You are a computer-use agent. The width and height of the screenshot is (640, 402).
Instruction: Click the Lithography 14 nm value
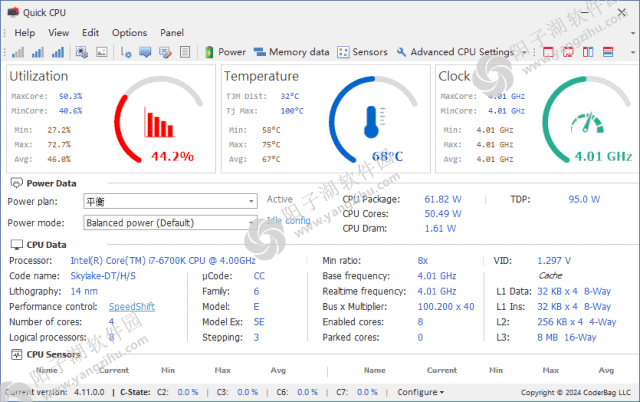point(84,291)
